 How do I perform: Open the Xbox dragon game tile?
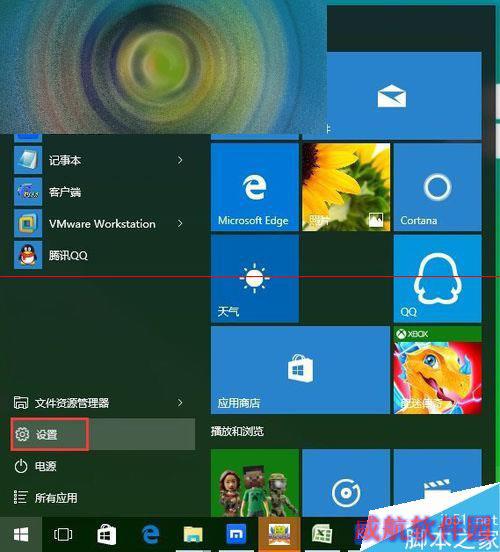pos(437,370)
